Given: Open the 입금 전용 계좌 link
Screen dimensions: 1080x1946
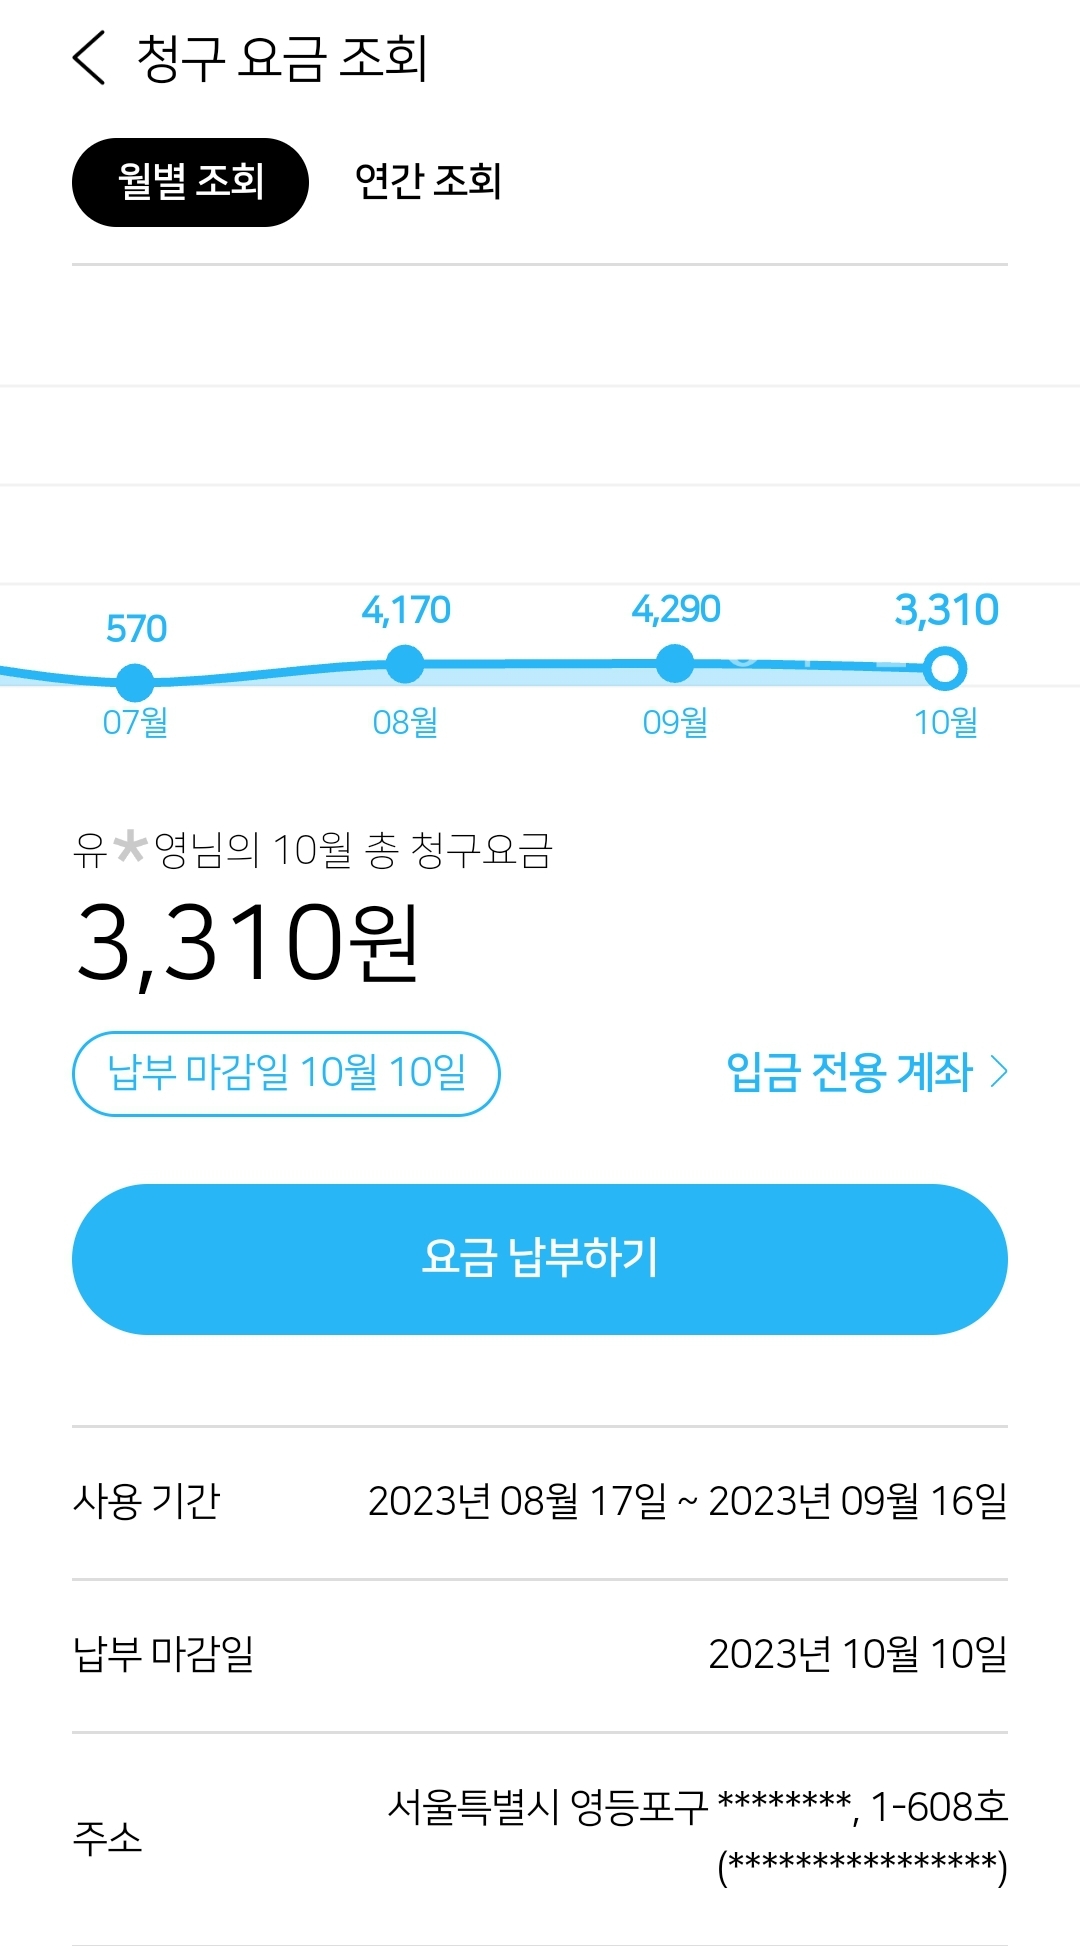Looking at the screenshot, I should 849,1073.
